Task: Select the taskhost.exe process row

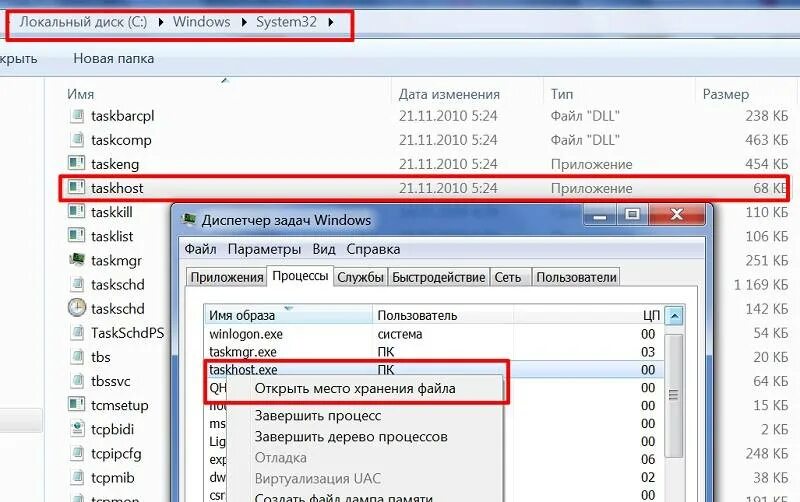Action: click(434, 369)
